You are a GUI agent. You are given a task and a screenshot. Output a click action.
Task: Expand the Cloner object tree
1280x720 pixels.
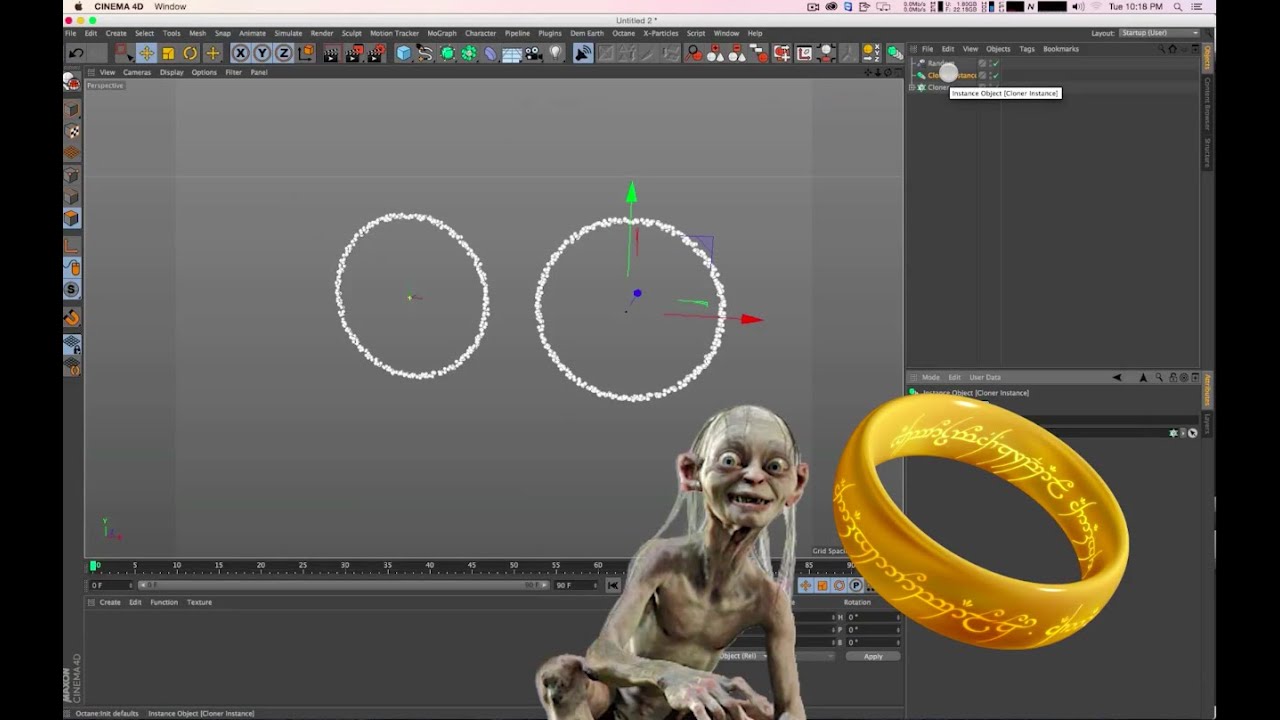(x=912, y=87)
